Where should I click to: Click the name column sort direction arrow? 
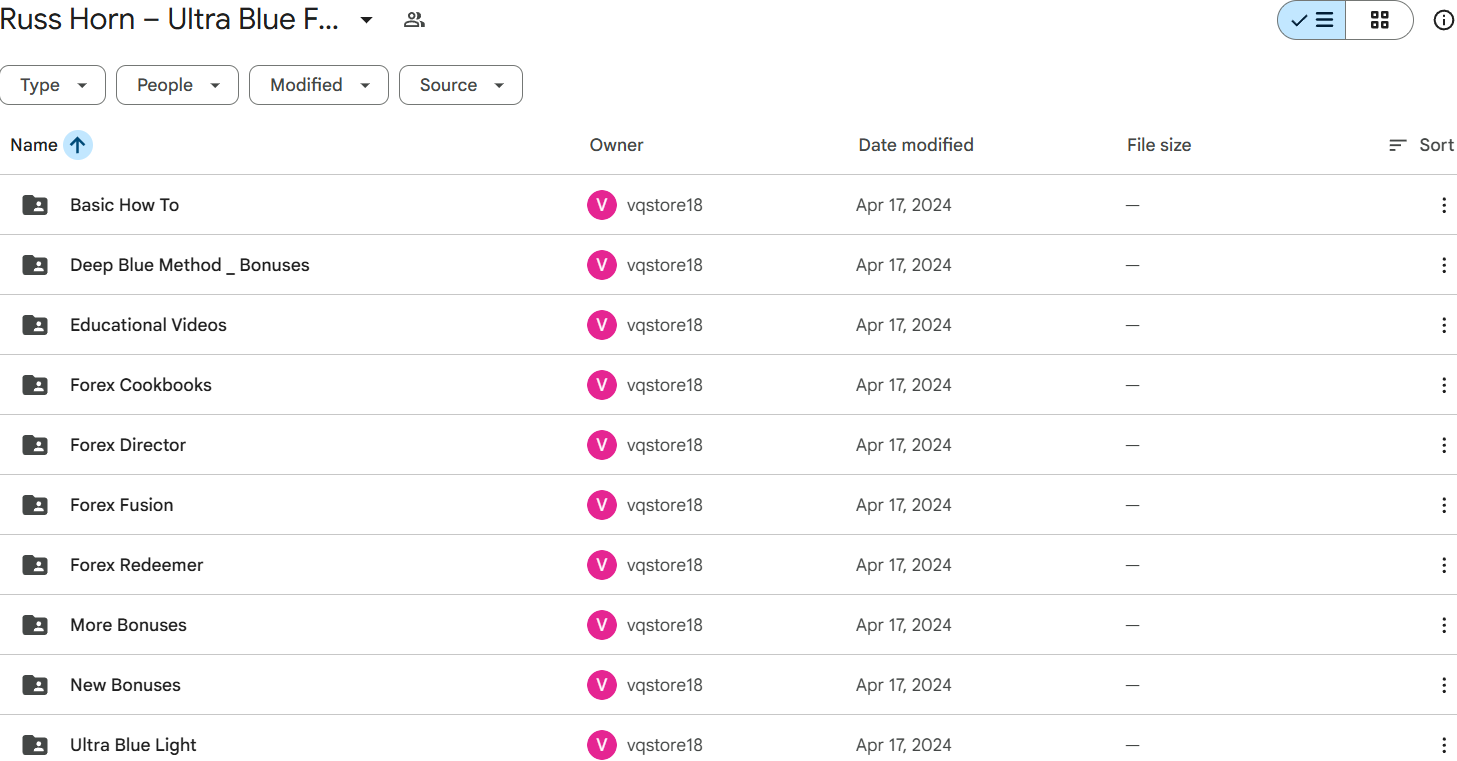coord(78,145)
